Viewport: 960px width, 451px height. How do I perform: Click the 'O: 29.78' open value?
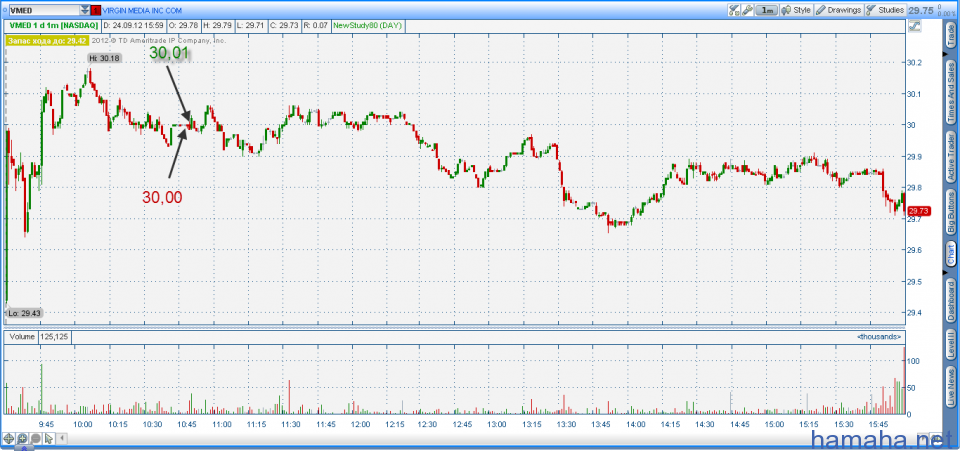(x=183, y=26)
